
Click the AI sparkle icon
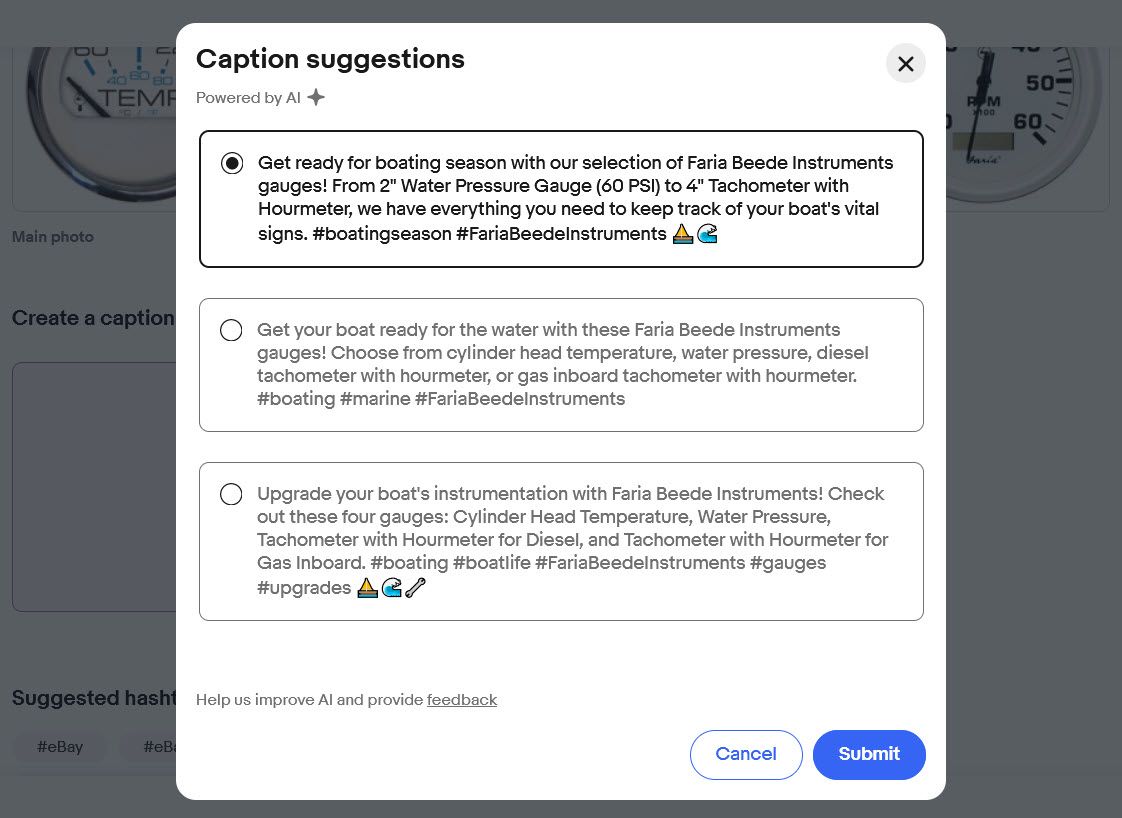[316, 97]
